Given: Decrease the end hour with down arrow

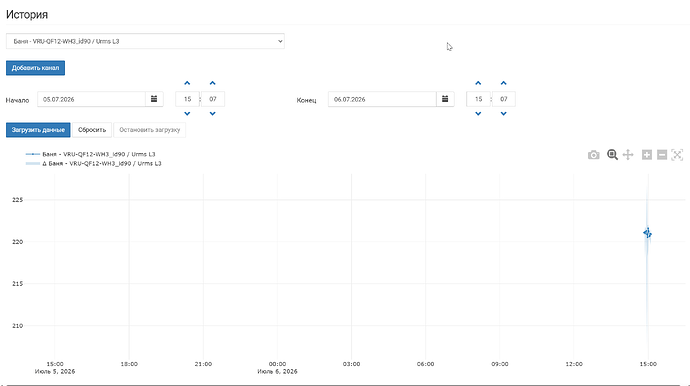Looking at the screenshot, I should 478,114.
